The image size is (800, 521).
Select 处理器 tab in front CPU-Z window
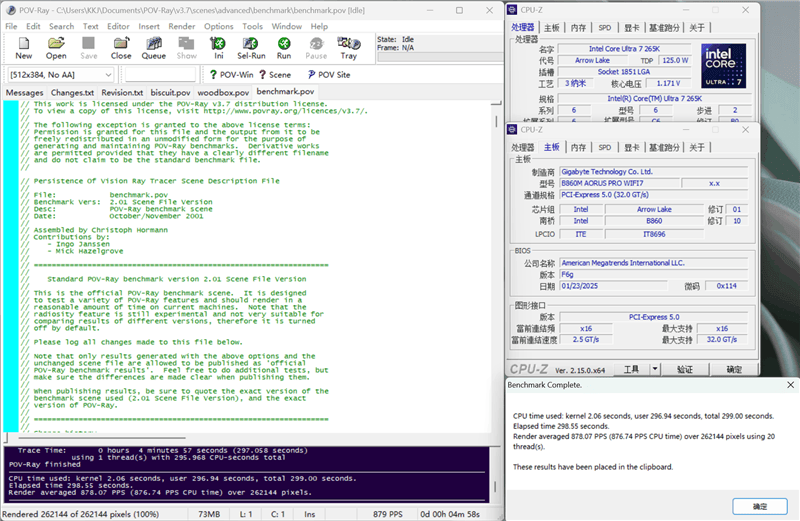(x=522, y=147)
